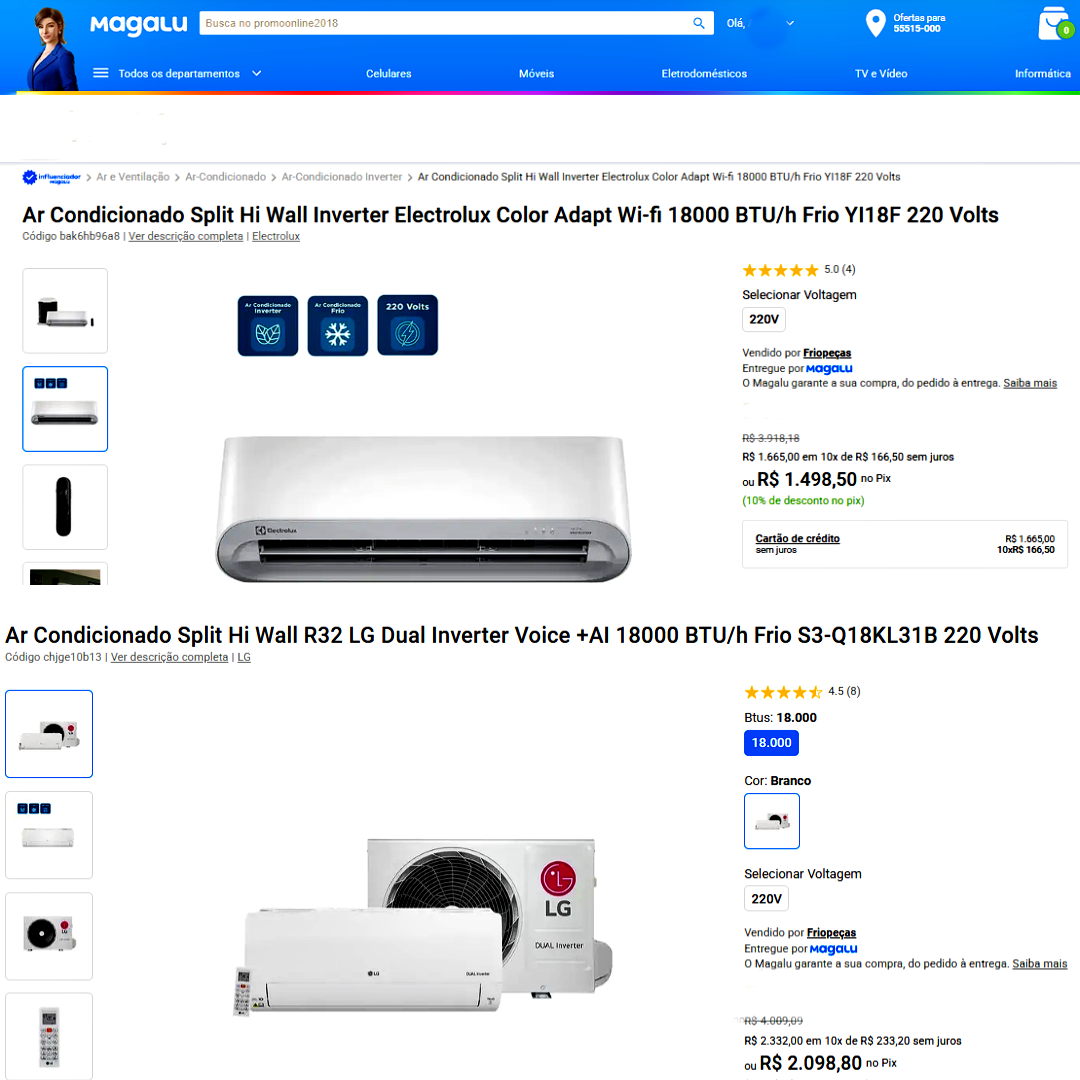
Task: Select 220V voltage for LG product
Action: 767,899
